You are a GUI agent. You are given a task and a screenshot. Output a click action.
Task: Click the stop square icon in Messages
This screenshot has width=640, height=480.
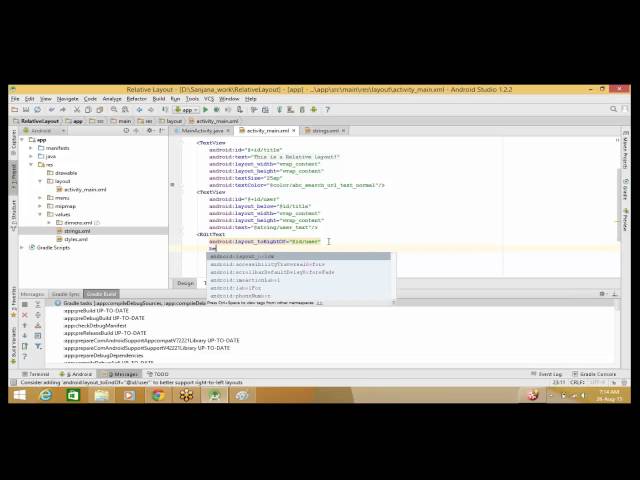pos(24,304)
